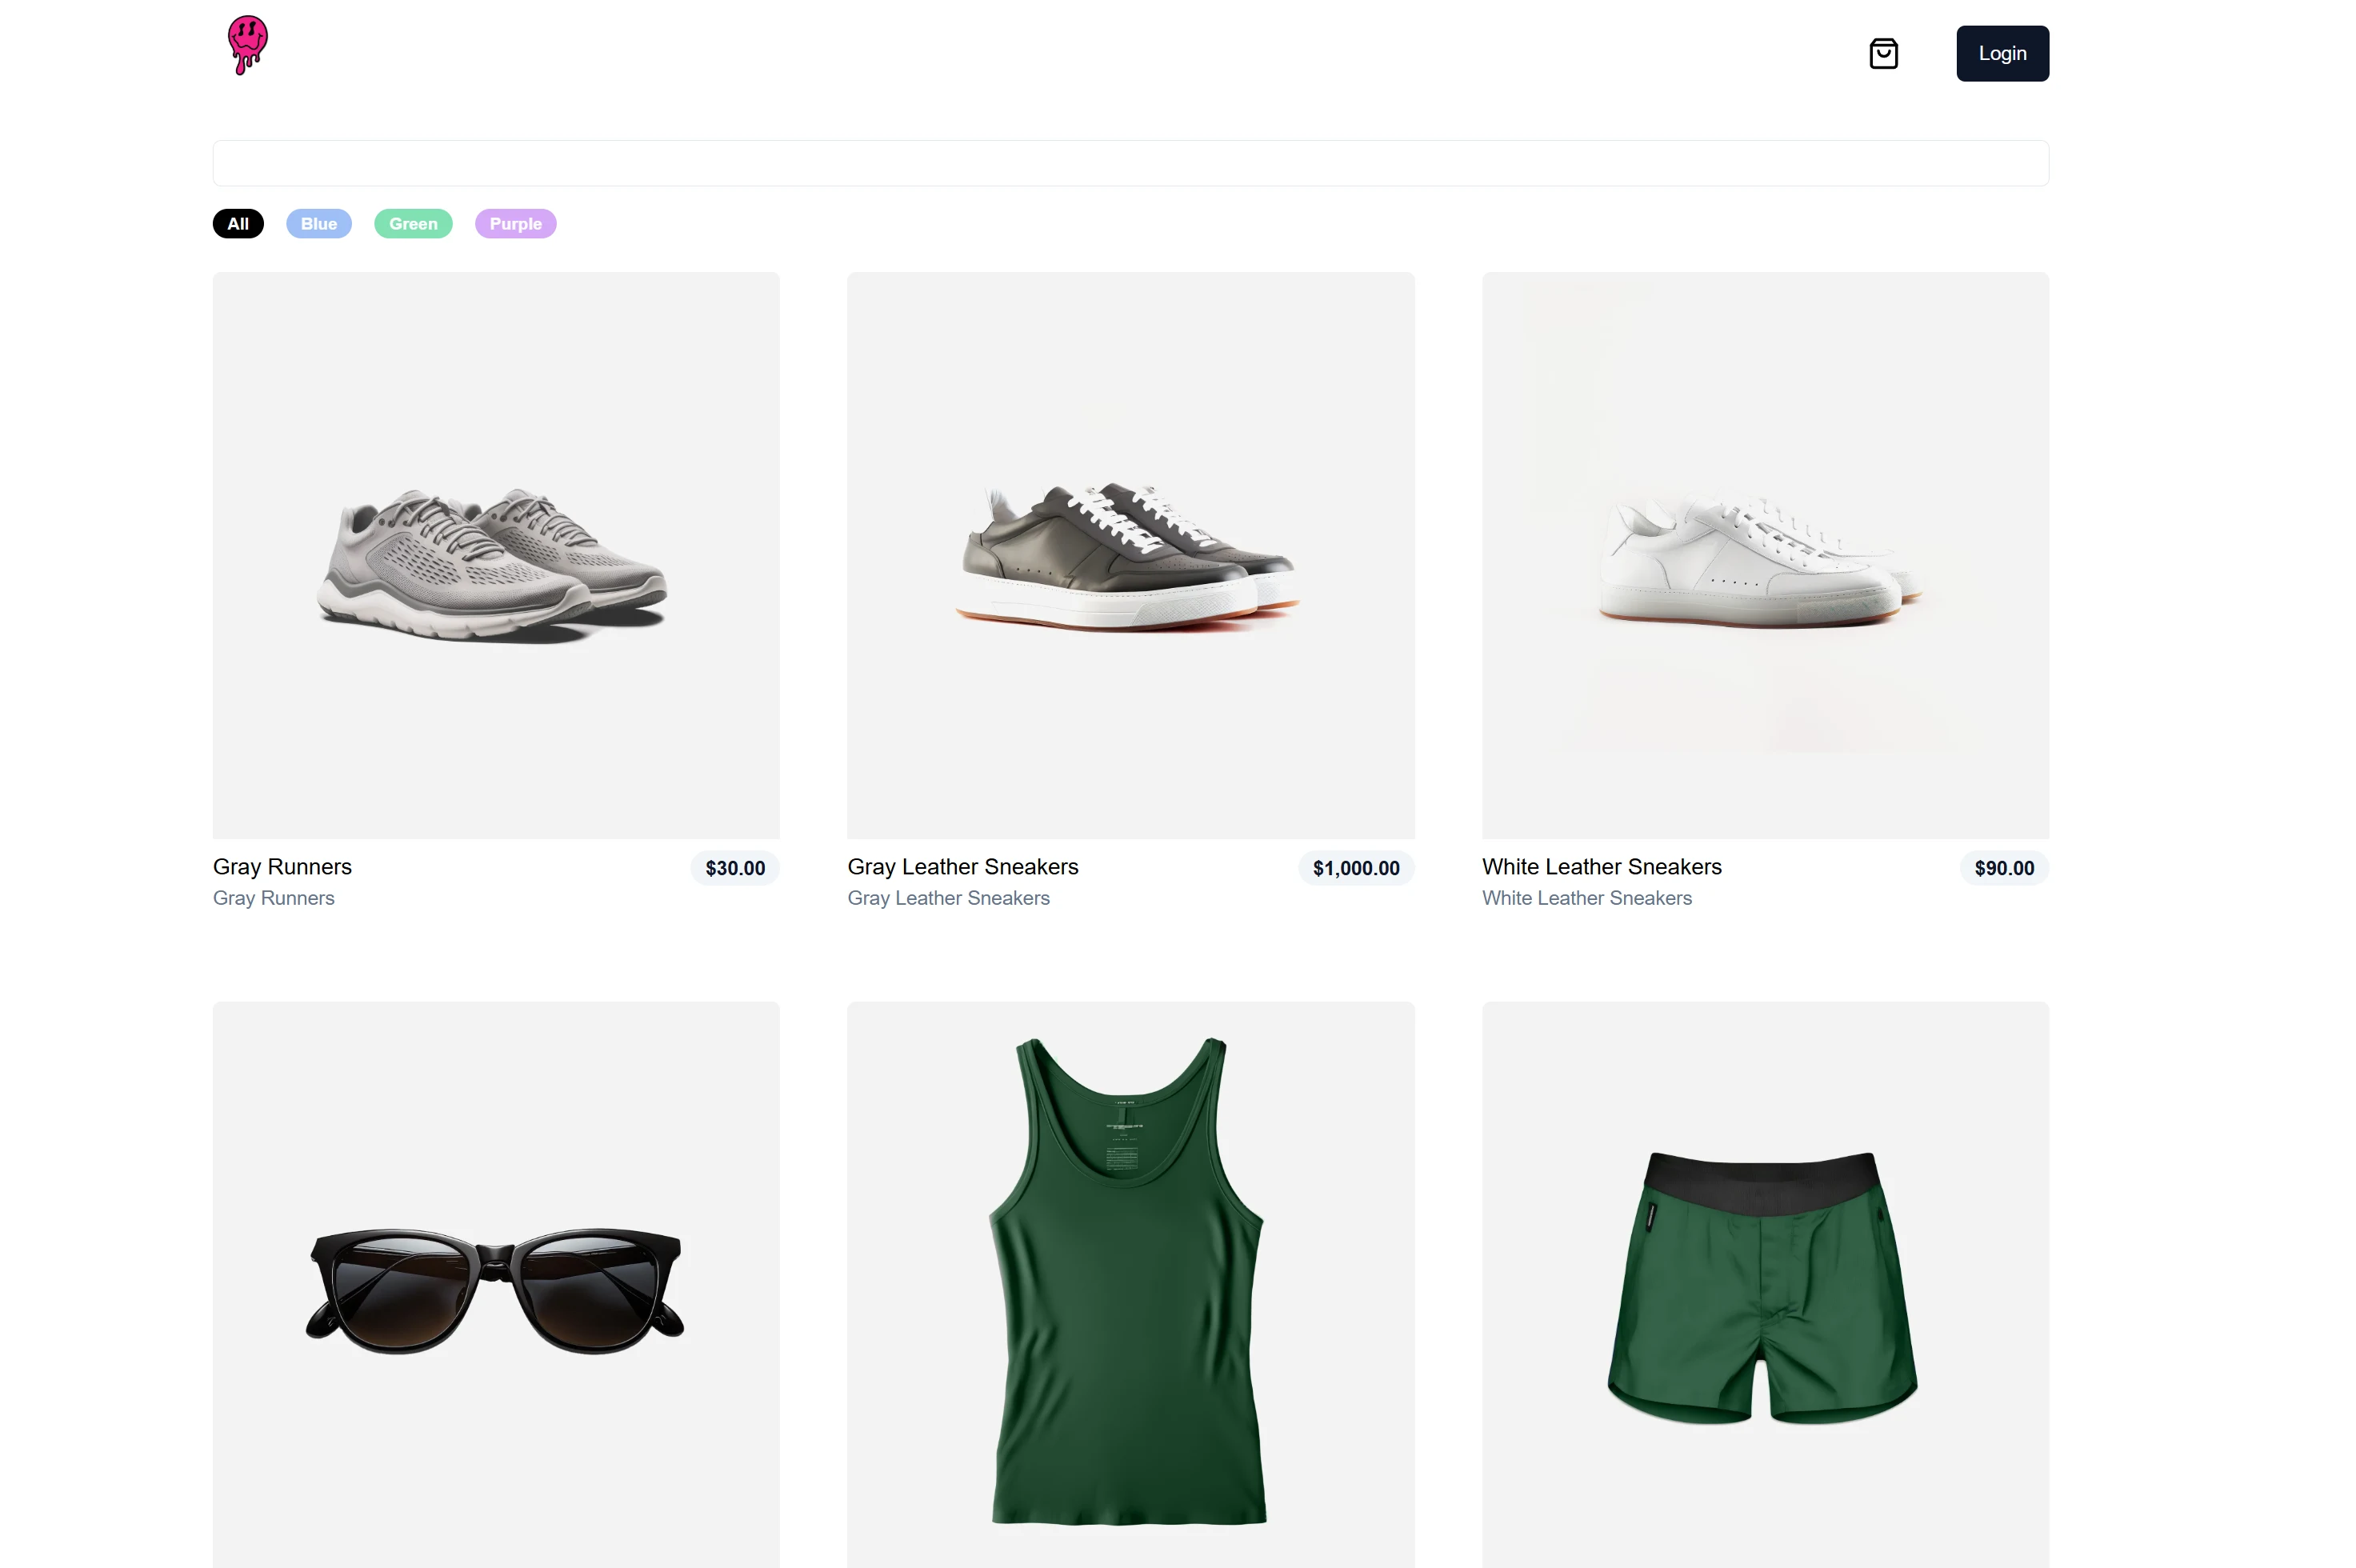This screenshot has width=2356, height=1568.
Task: Click the $90.00 price badge
Action: [2004, 868]
